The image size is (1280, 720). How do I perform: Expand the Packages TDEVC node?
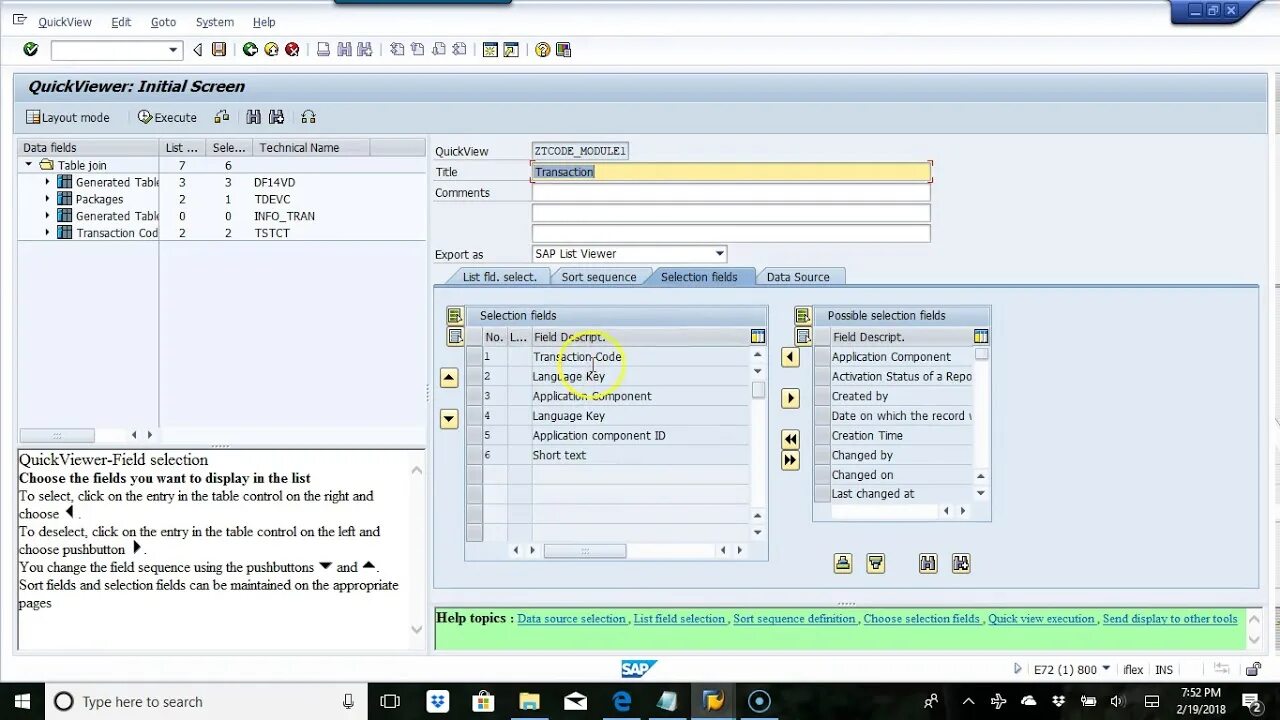[47, 199]
